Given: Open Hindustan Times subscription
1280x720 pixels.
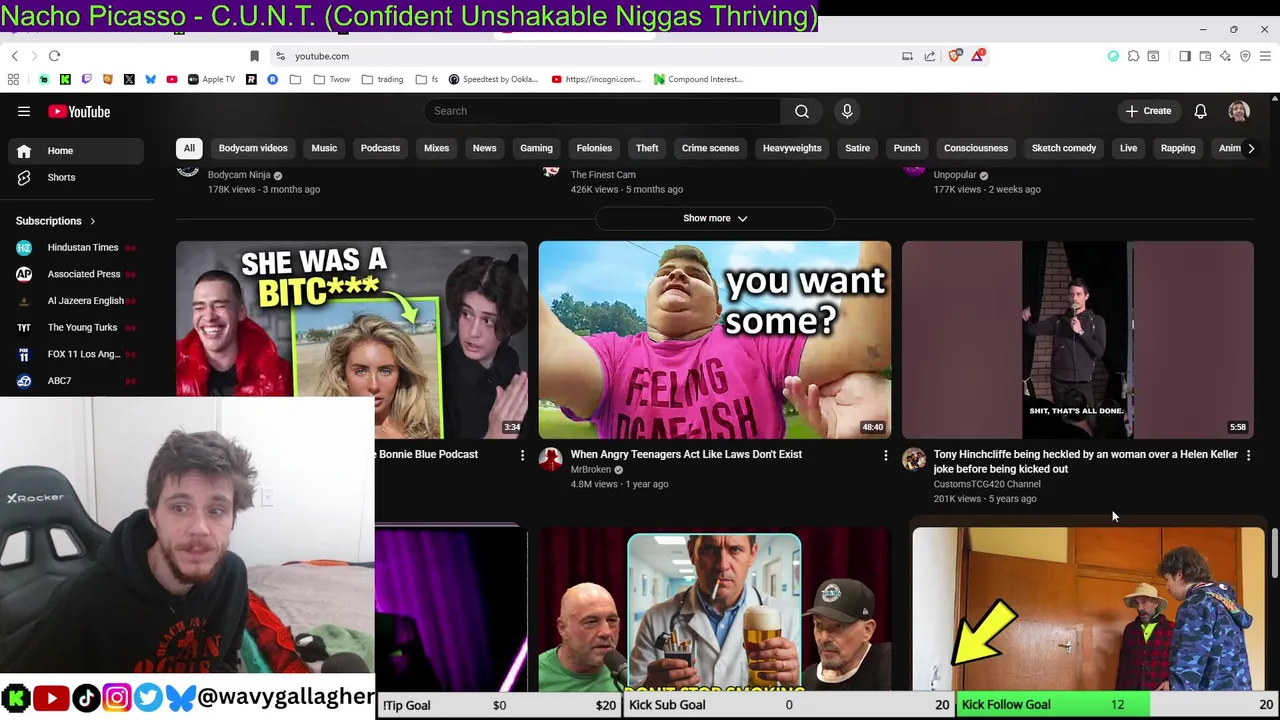Looking at the screenshot, I should (x=77, y=247).
